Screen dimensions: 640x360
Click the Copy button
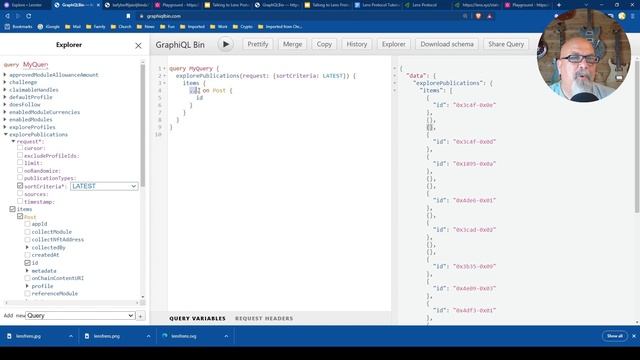(x=324, y=44)
